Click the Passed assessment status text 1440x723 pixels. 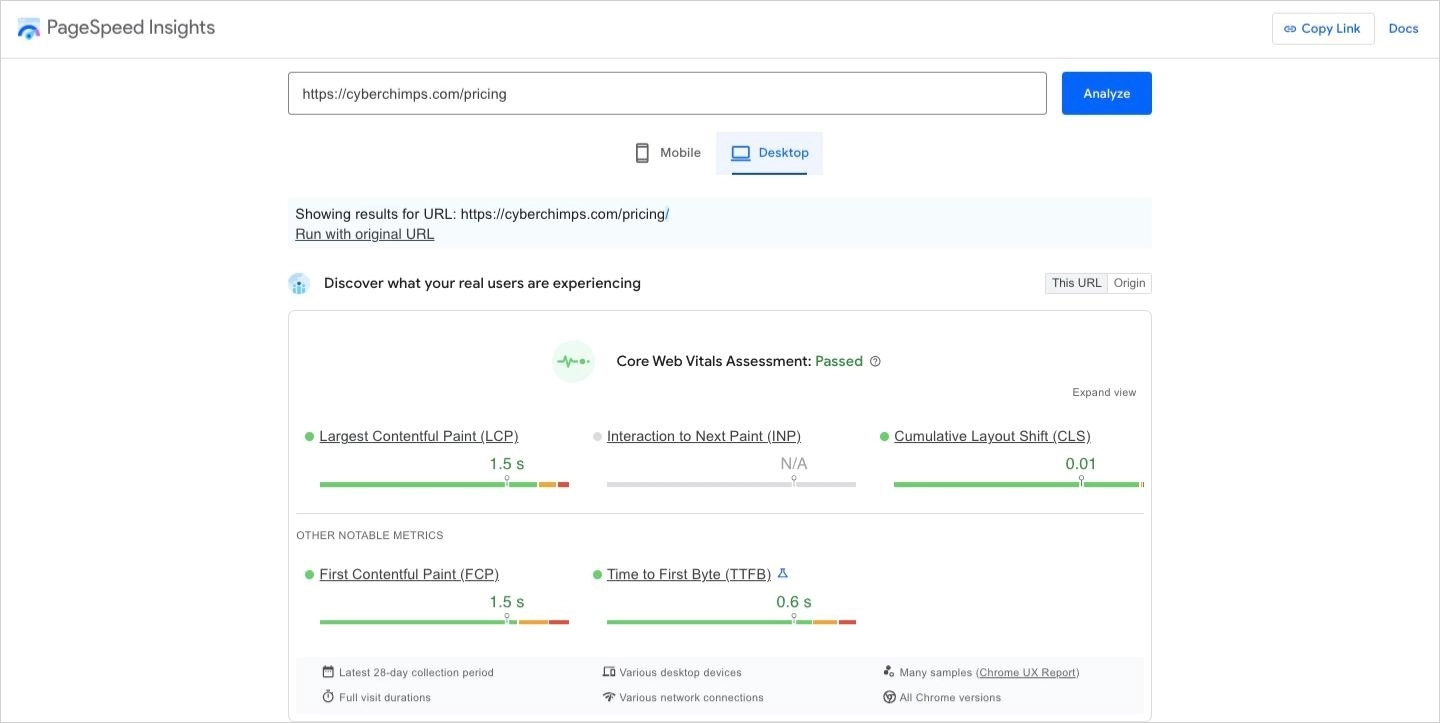tap(839, 362)
